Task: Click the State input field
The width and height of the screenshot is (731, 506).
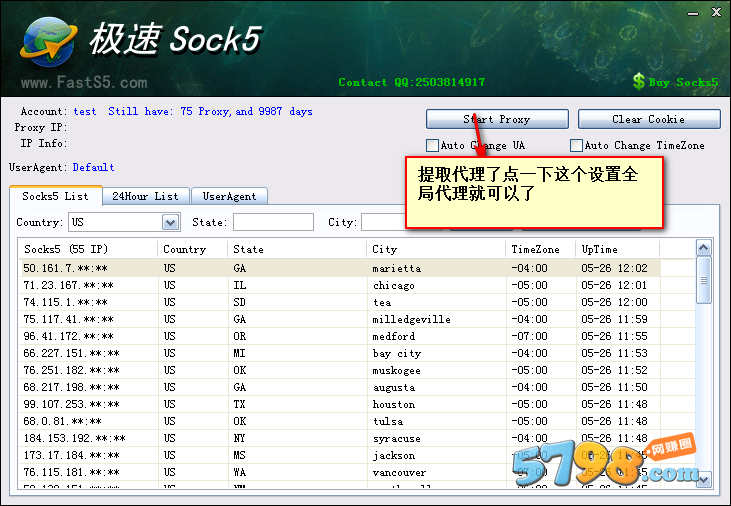Action: (273, 222)
